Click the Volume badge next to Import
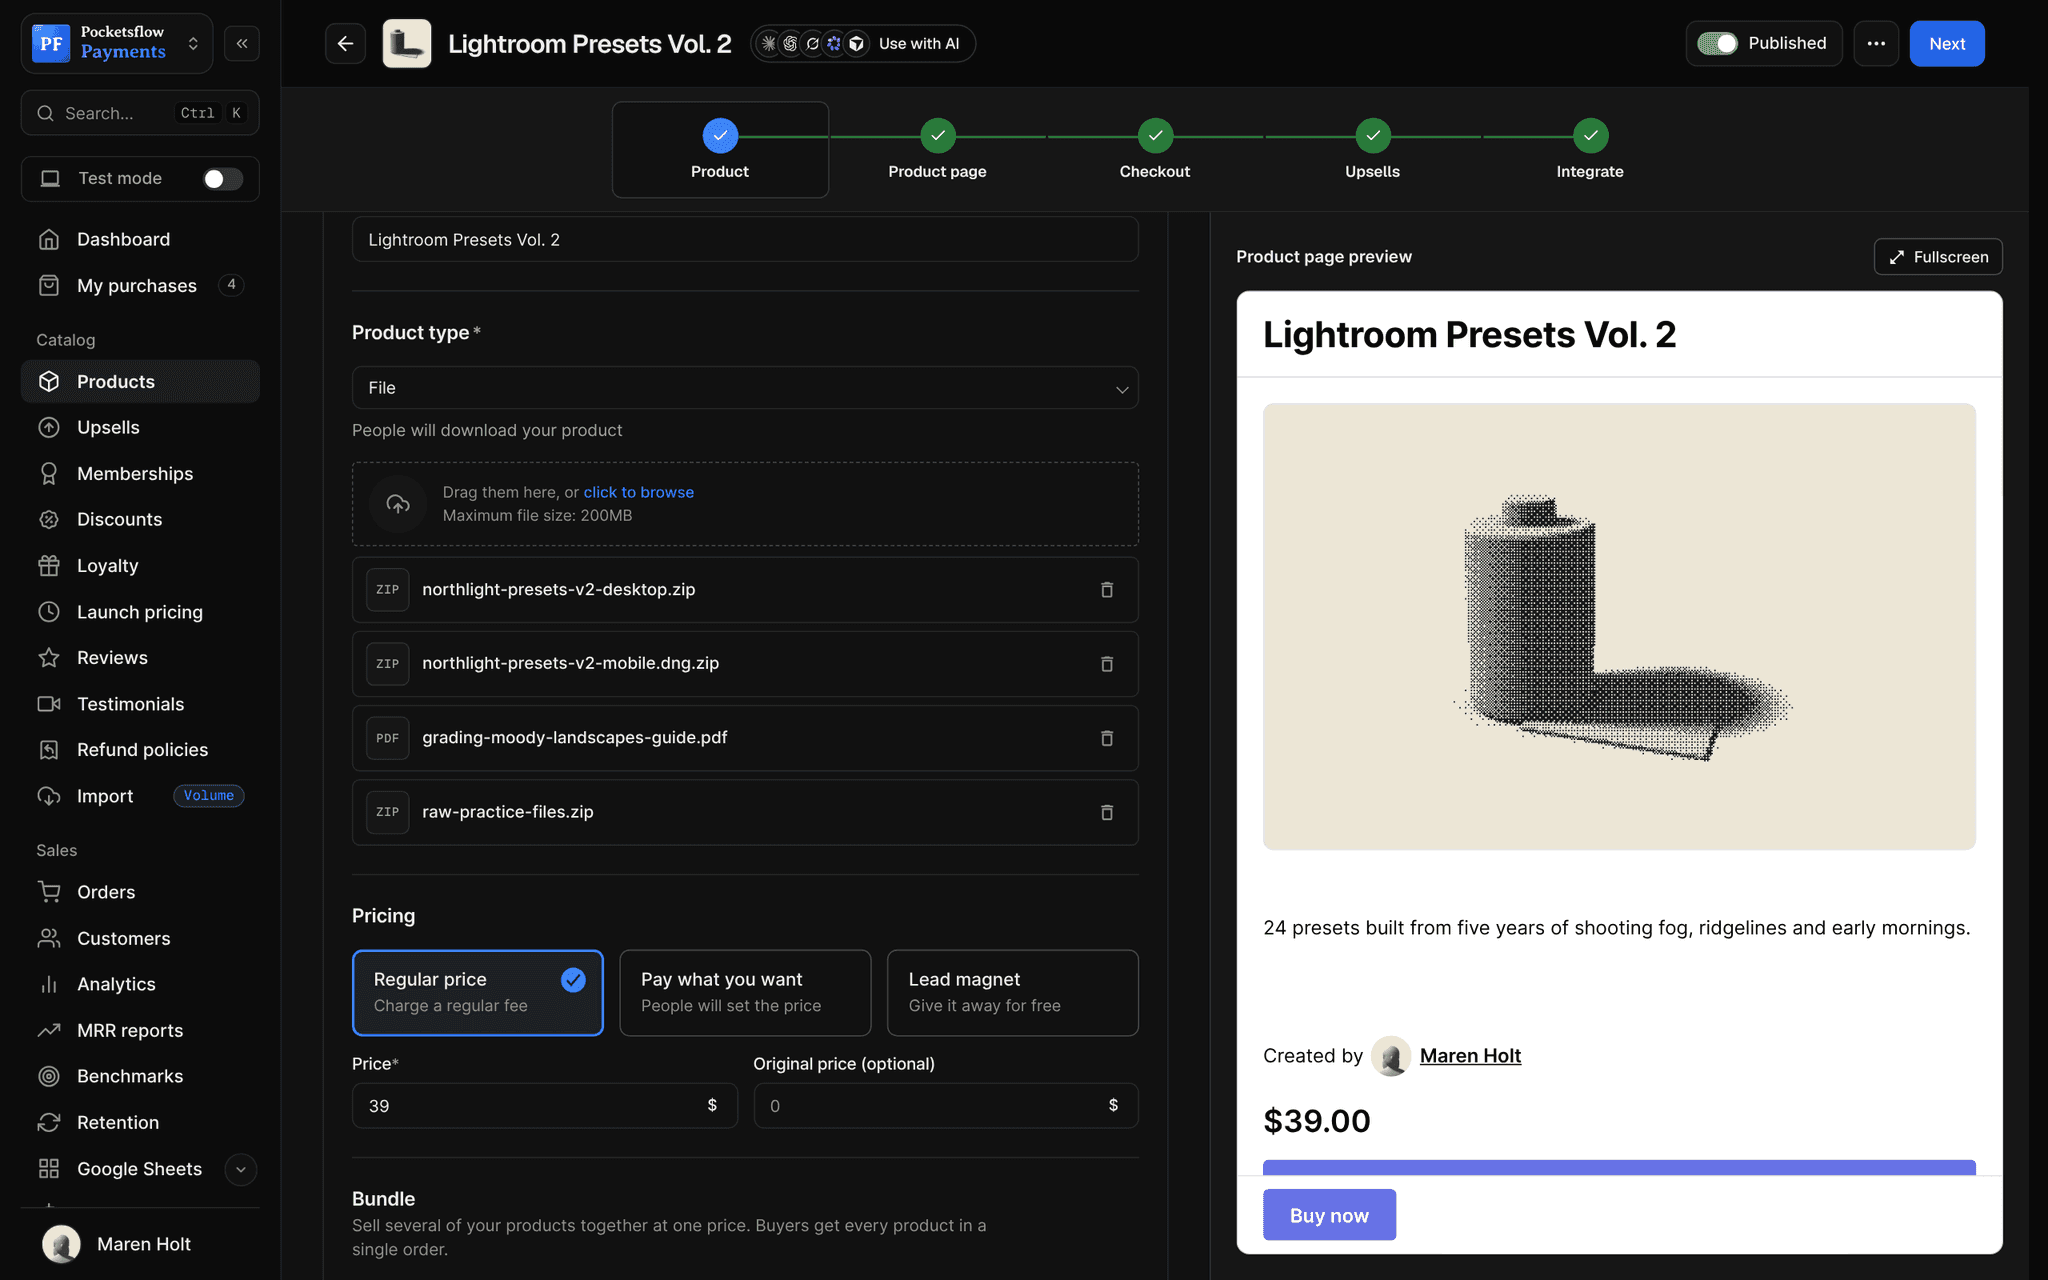The image size is (2048, 1280). point(209,796)
